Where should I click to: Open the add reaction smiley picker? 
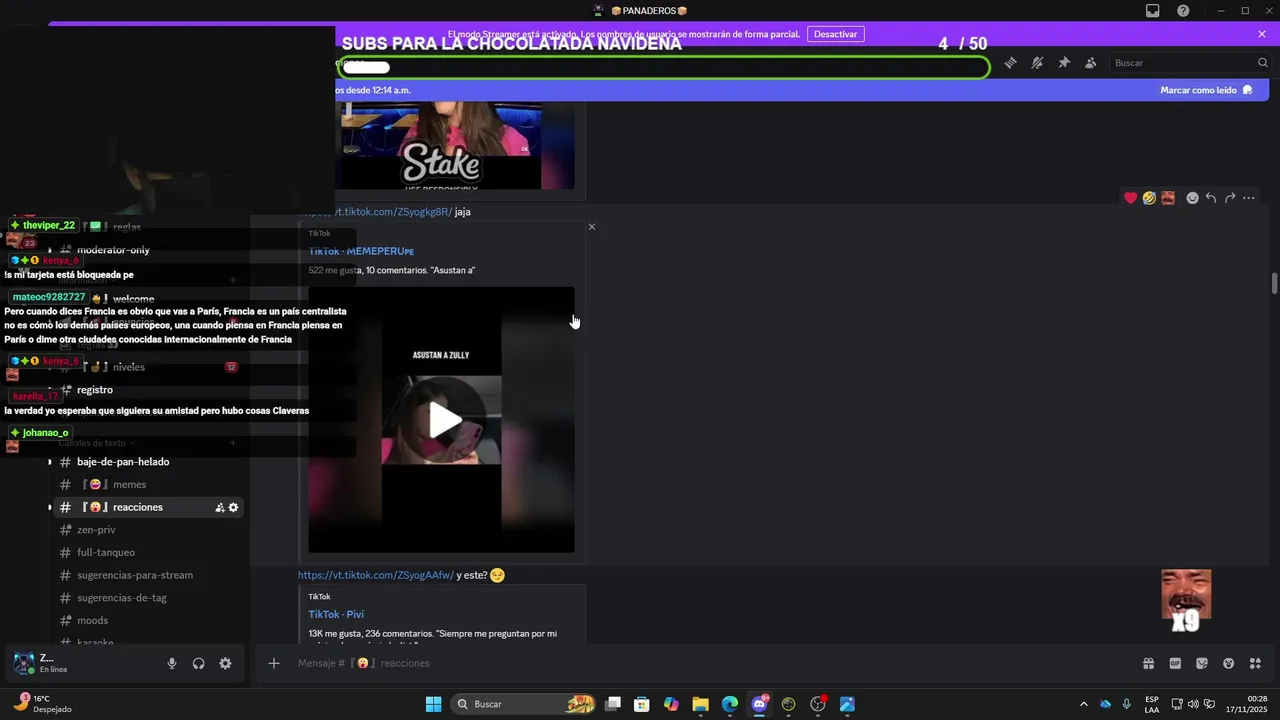click(1192, 198)
